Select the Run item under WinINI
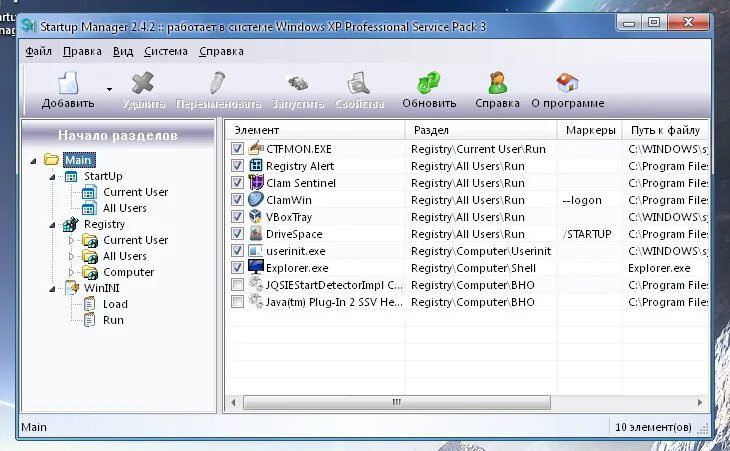730x451 pixels. click(x=113, y=320)
